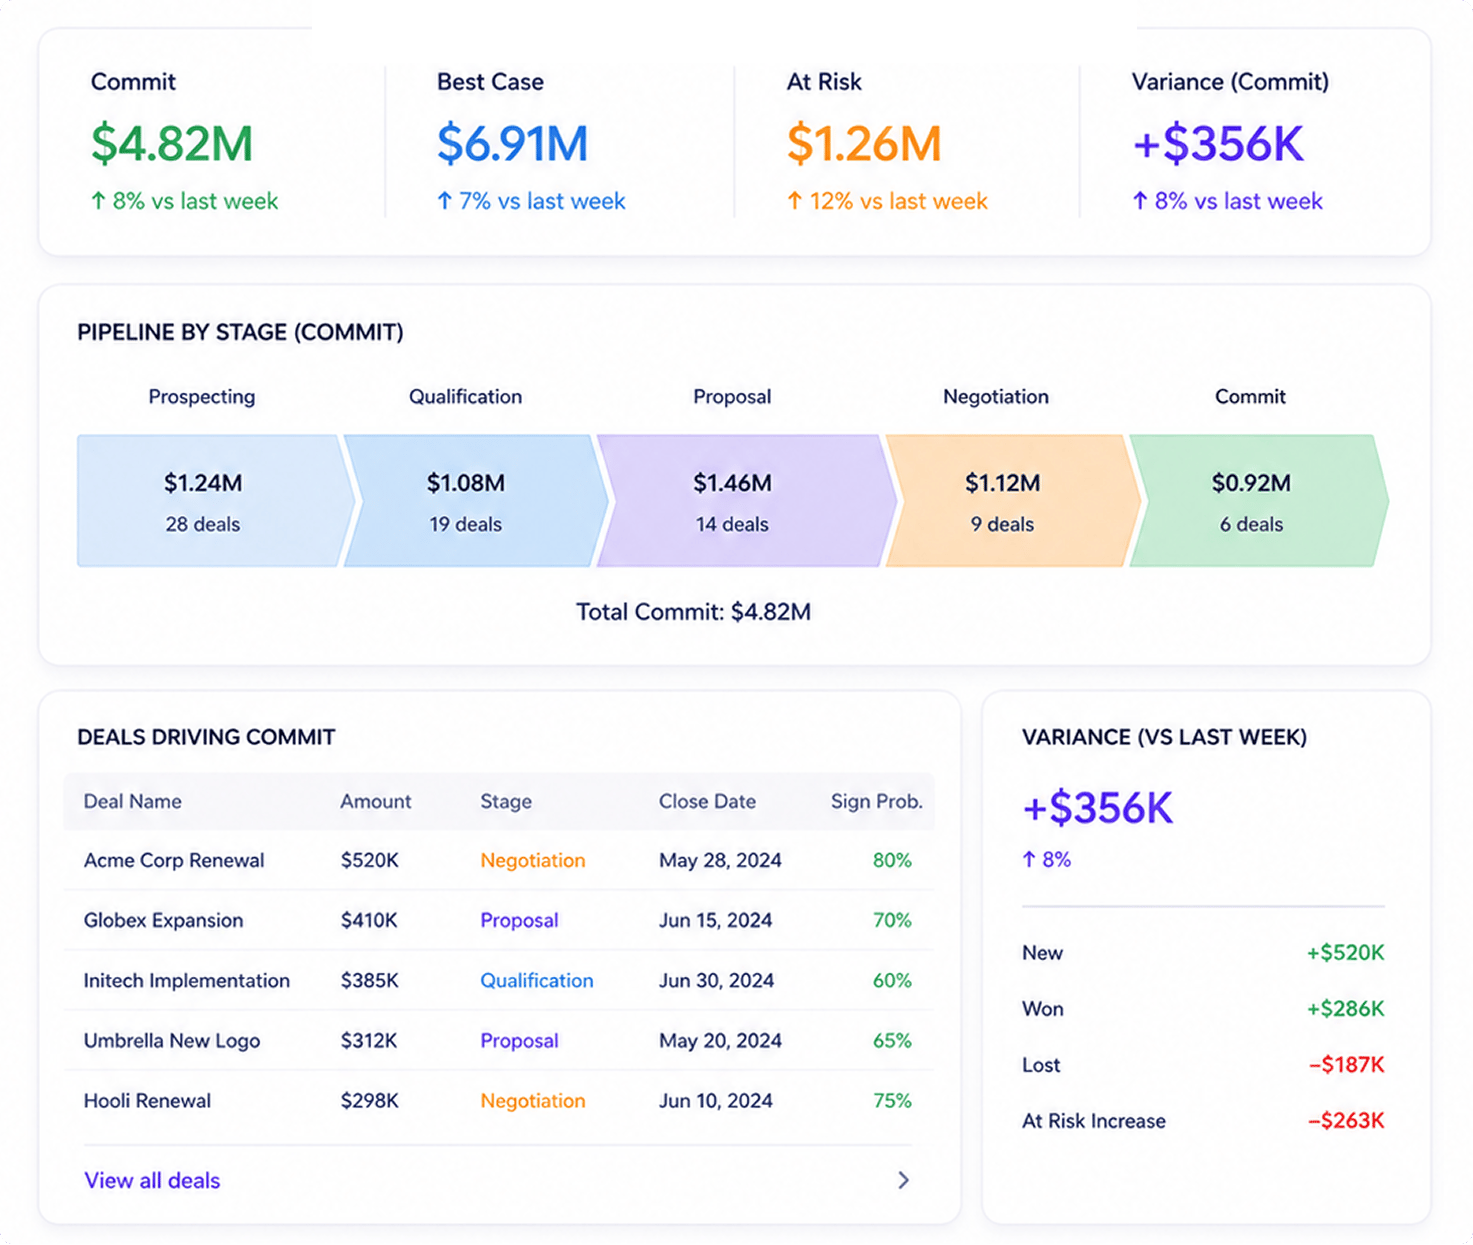Sort by the Sign Prob. column header

pyautogui.click(x=877, y=801)
